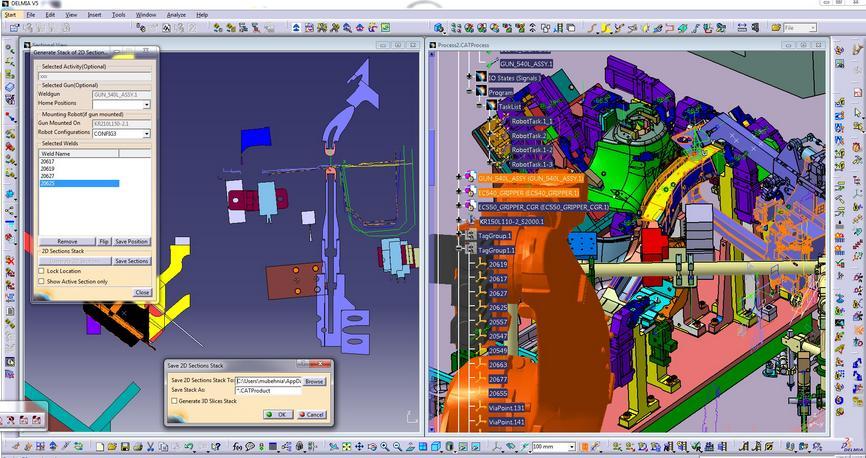Click the IO States (Signals) node icon
The height and width of the screenshot is (458, 866).
pos(480,77)
